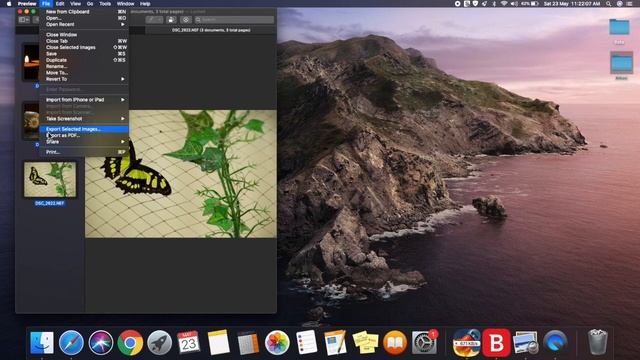The image size is (640, 360).
Task: Open System Preferences with badge in Dock
Action: click(424, 342)
